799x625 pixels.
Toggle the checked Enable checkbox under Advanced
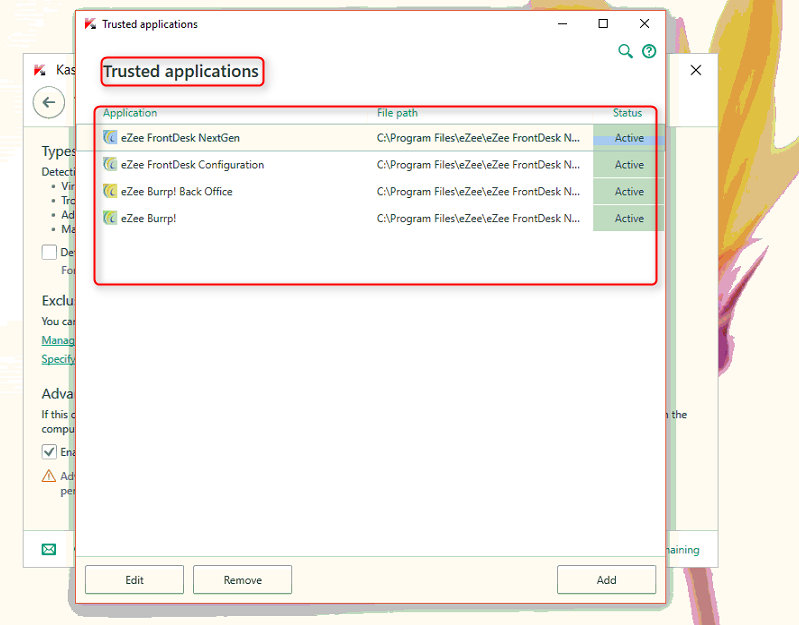tap(49, 452)
